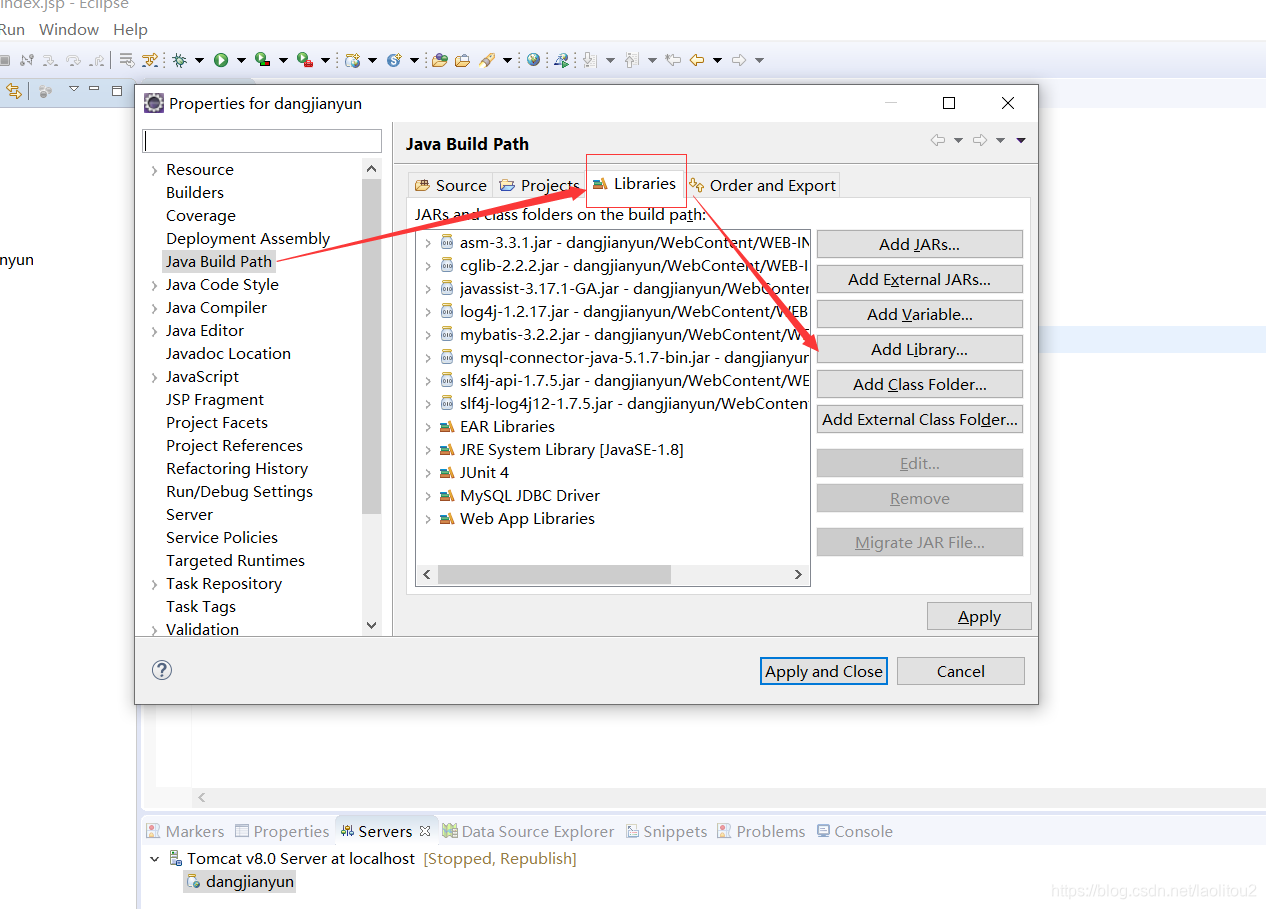The image size is (1266, 909).
Task: Click the dialog Forward arrow near Java Build Path
Action: 980,140
